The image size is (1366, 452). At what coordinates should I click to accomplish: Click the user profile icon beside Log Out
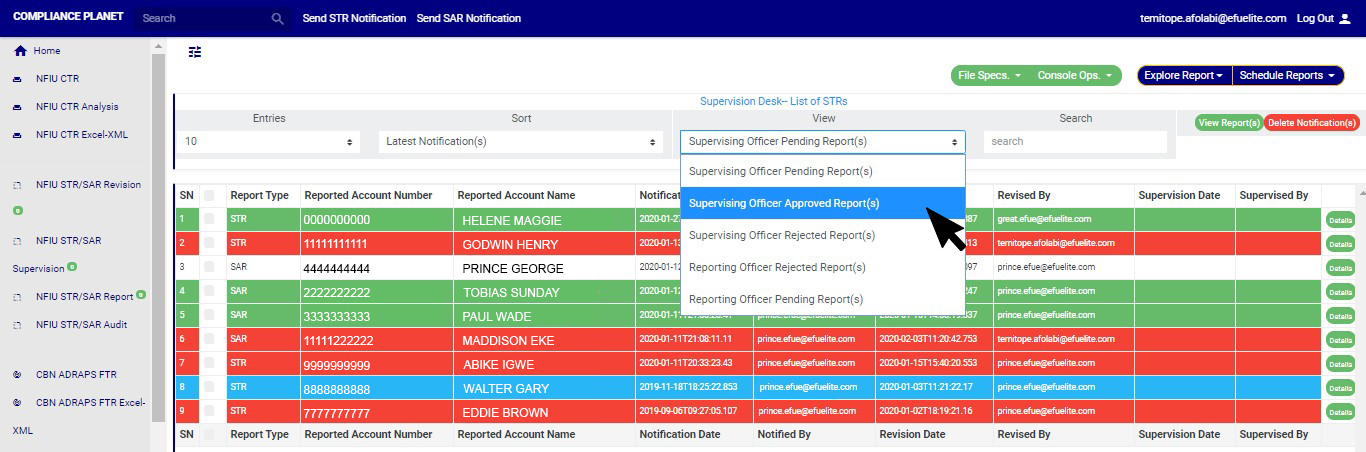[x=1344, y=18]
